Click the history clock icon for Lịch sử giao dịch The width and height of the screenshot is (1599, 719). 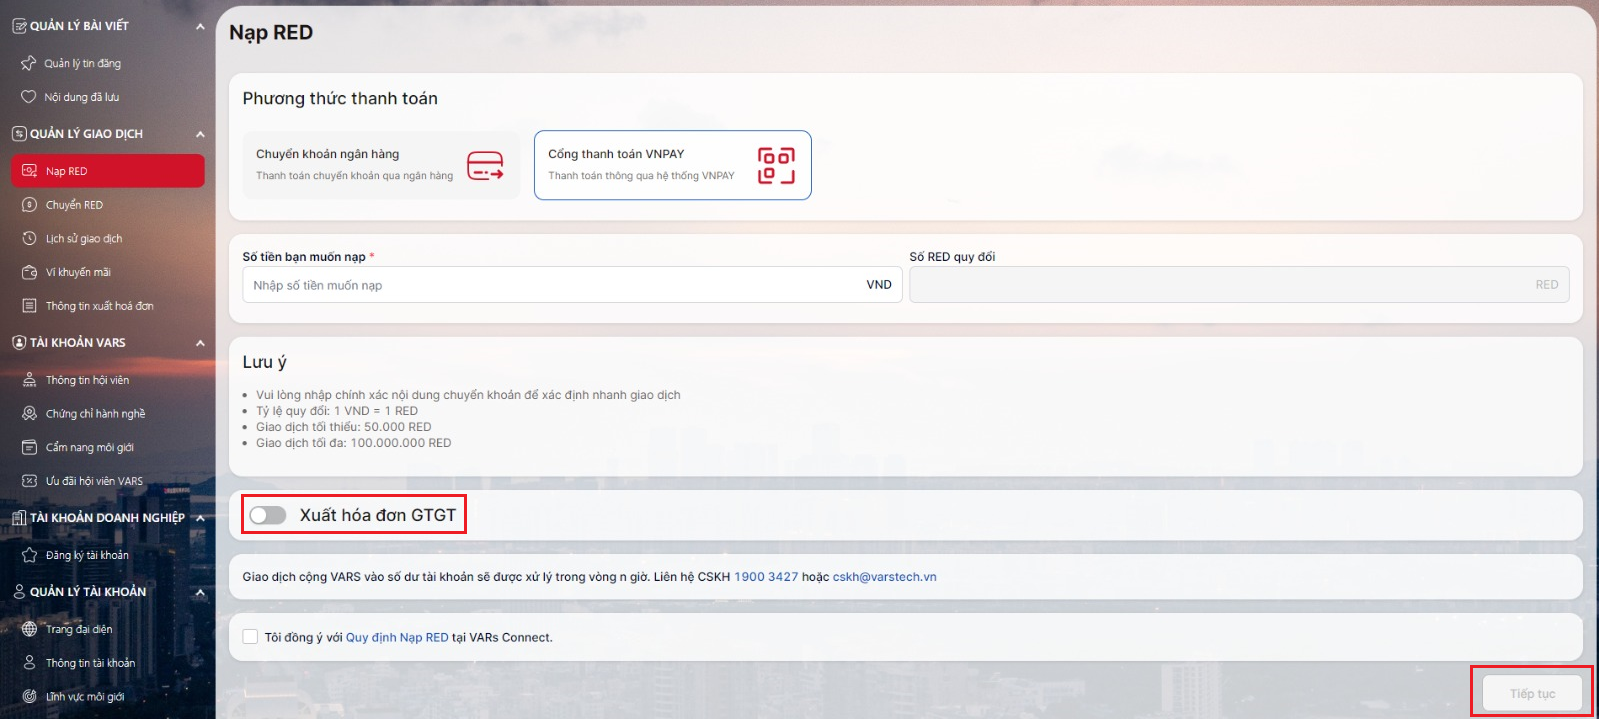[29, 239]
